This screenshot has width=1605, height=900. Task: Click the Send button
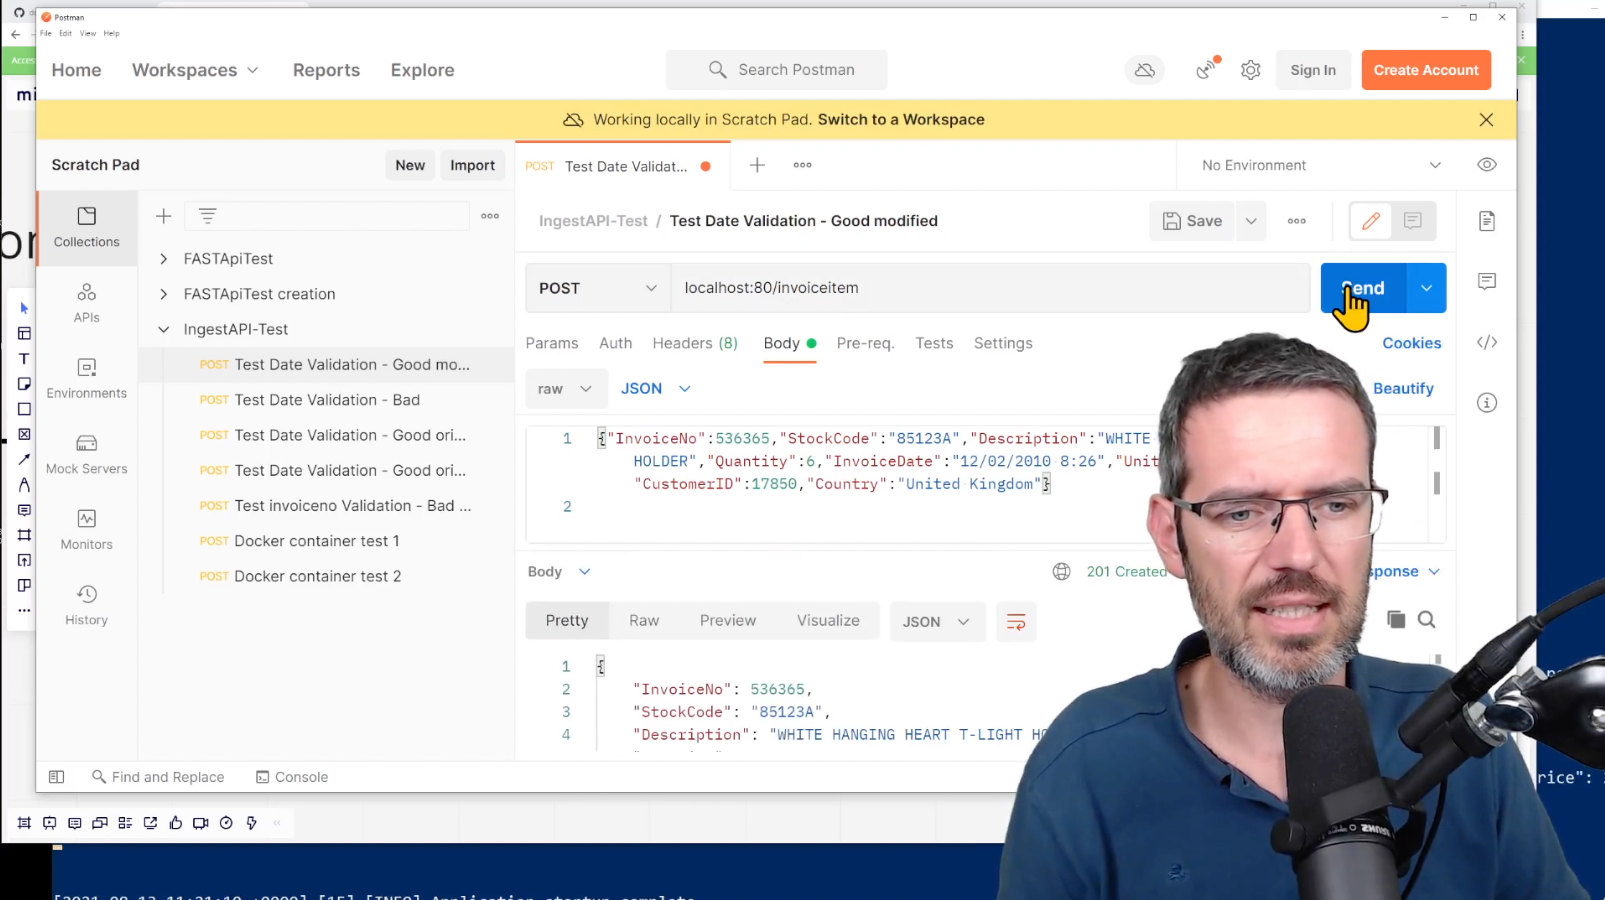[1363, 288]
